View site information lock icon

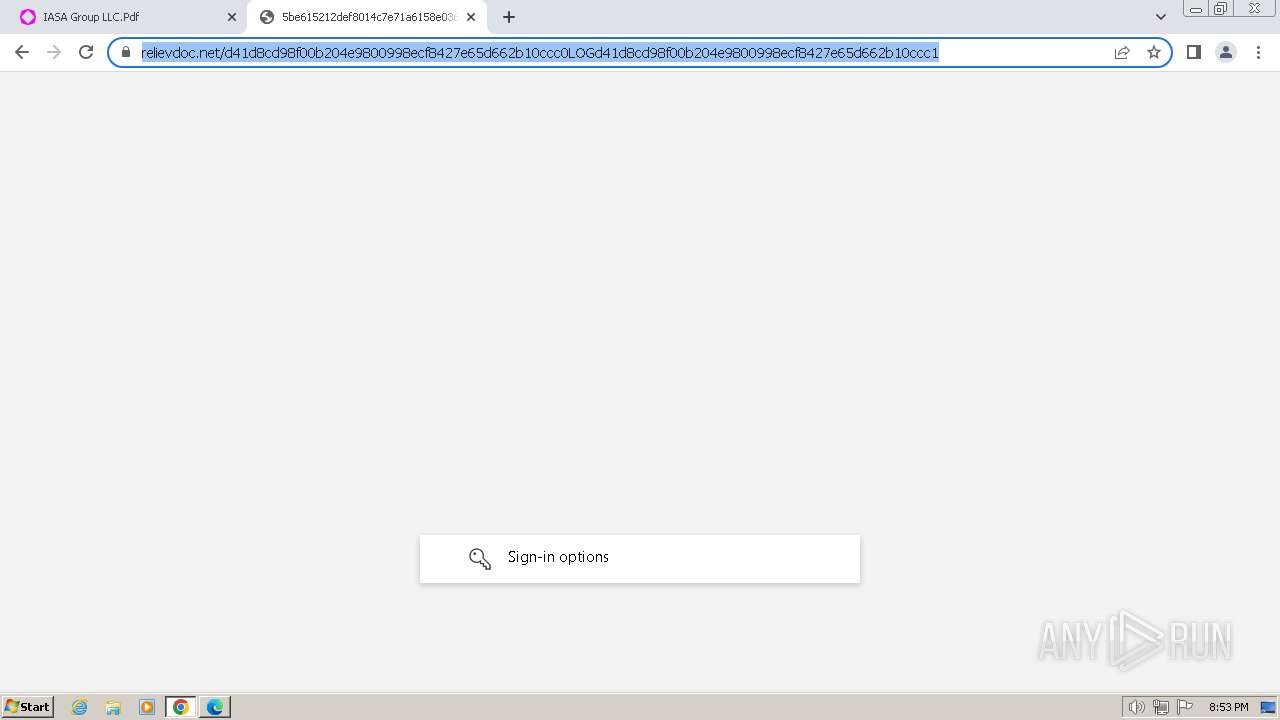(126, 52)
